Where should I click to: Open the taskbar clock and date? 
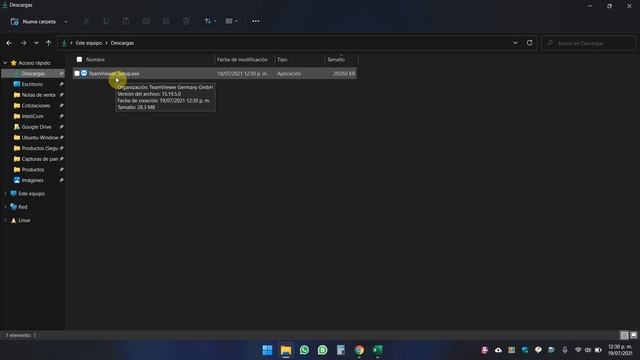tap(620, 350)
